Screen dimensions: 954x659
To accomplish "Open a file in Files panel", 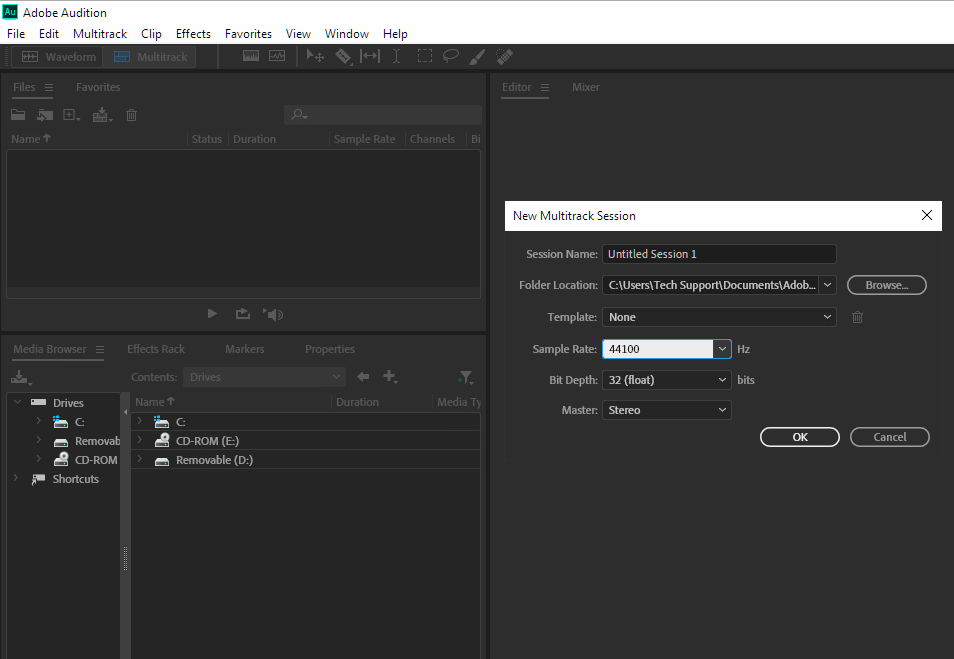I will pos(18,114).
